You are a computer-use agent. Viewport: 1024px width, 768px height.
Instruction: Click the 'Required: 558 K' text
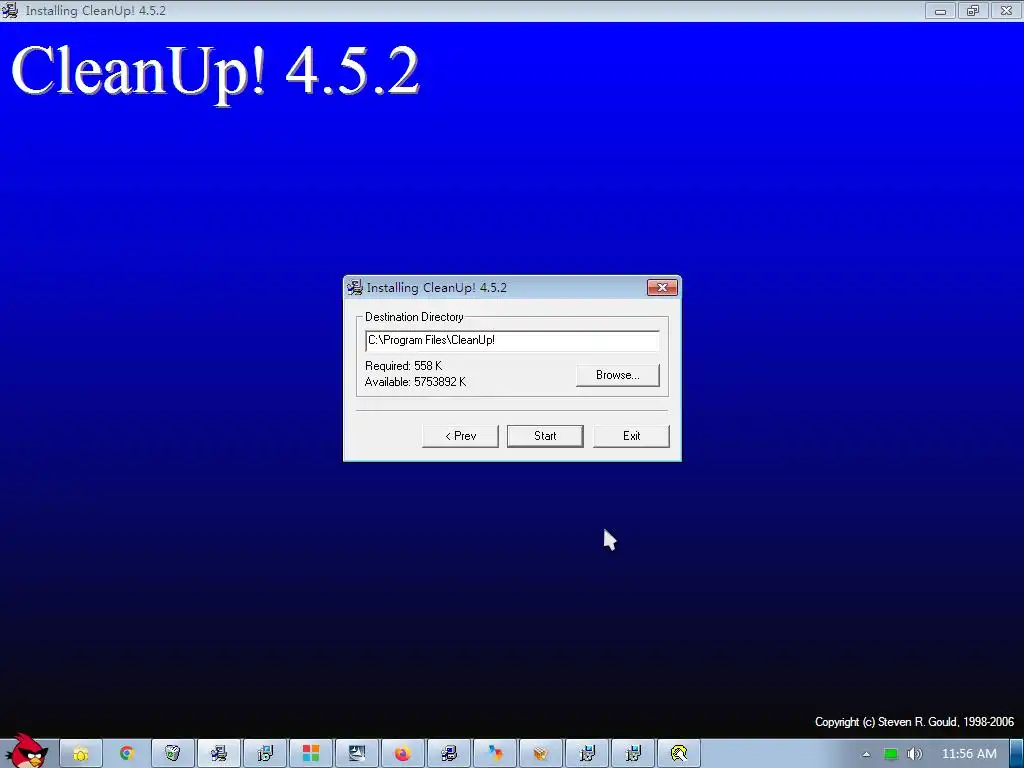pyautogui.click(x=404, y=366)
